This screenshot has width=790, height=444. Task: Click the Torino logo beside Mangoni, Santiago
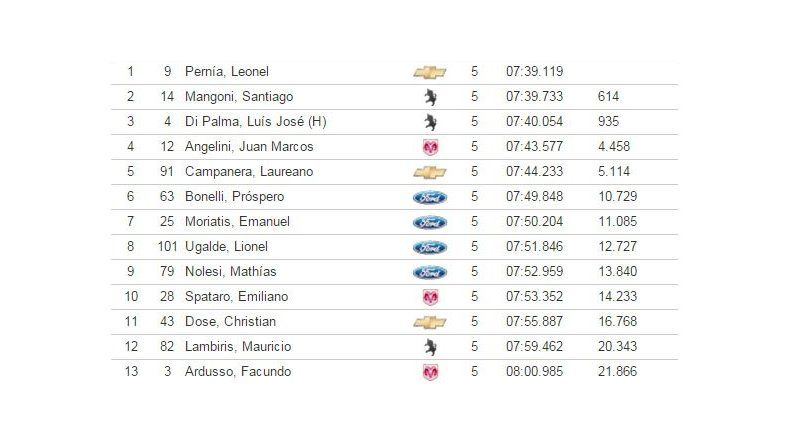429,97
